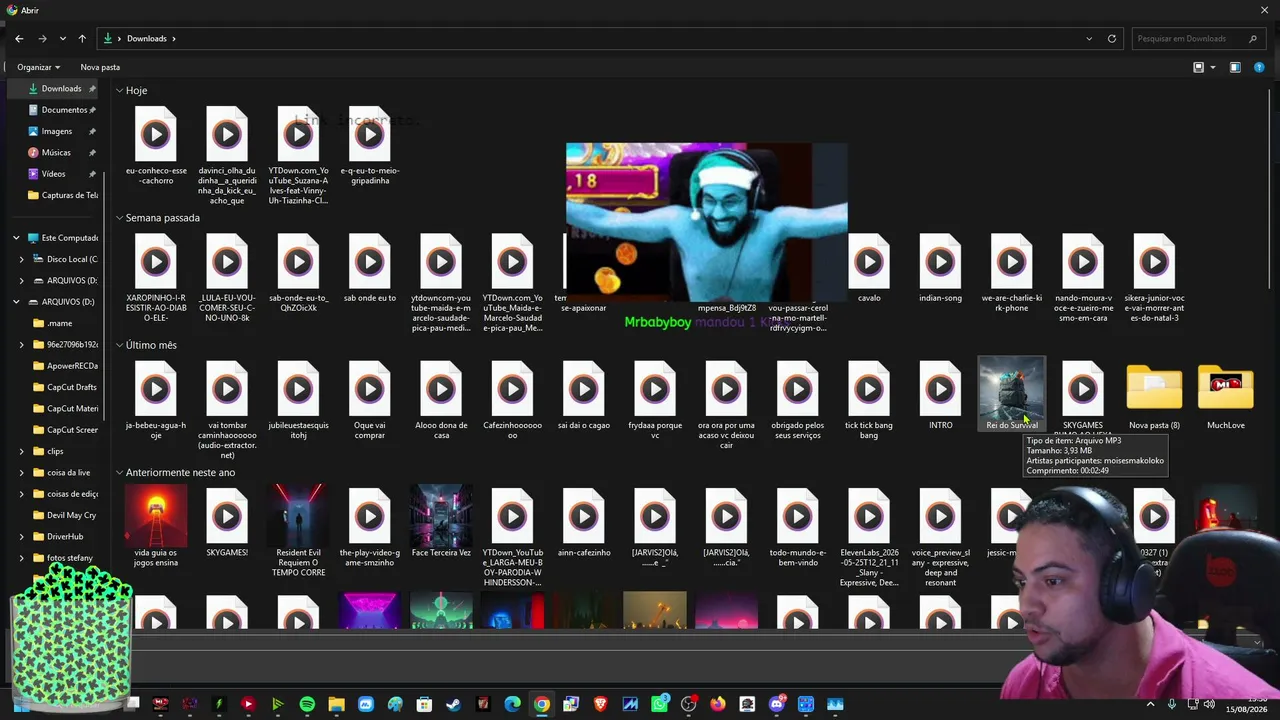Image resolution: width=1280 pixels, height=720 pixels.
Task: Collapse the Hoje group
Action: (x=119, y=91)
